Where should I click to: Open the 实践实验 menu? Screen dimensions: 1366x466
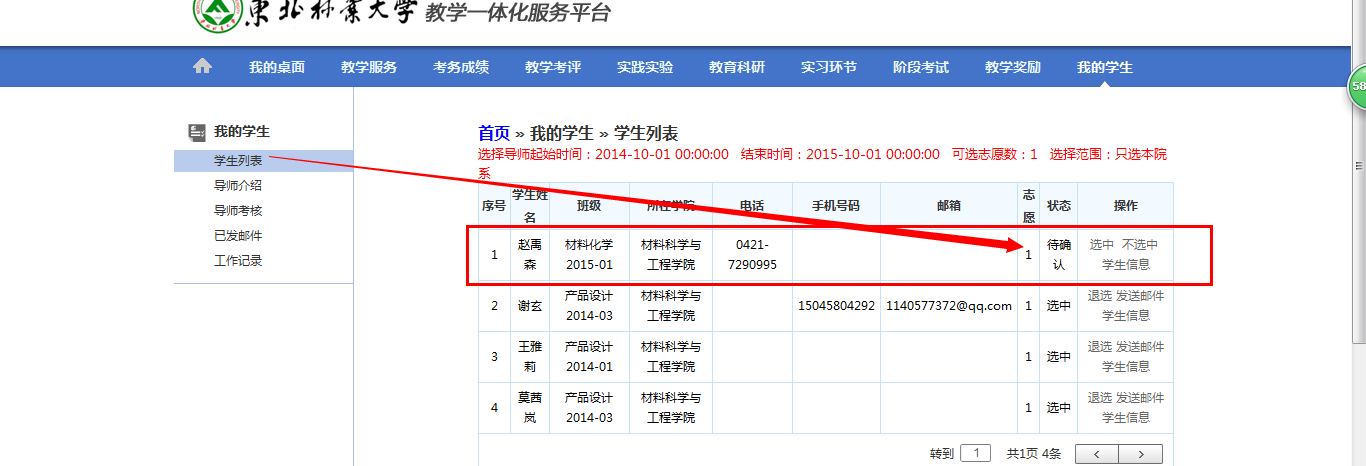[x=645, y=67]
